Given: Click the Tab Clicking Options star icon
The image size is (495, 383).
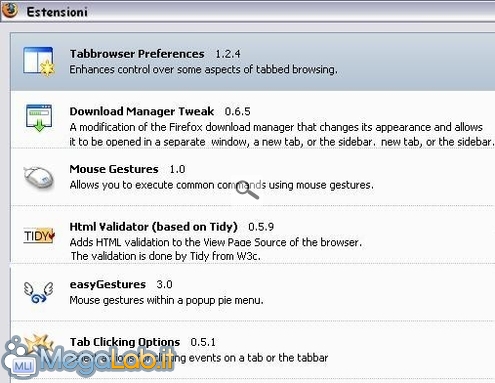Looking at the screenshot, I should point(39,343).
